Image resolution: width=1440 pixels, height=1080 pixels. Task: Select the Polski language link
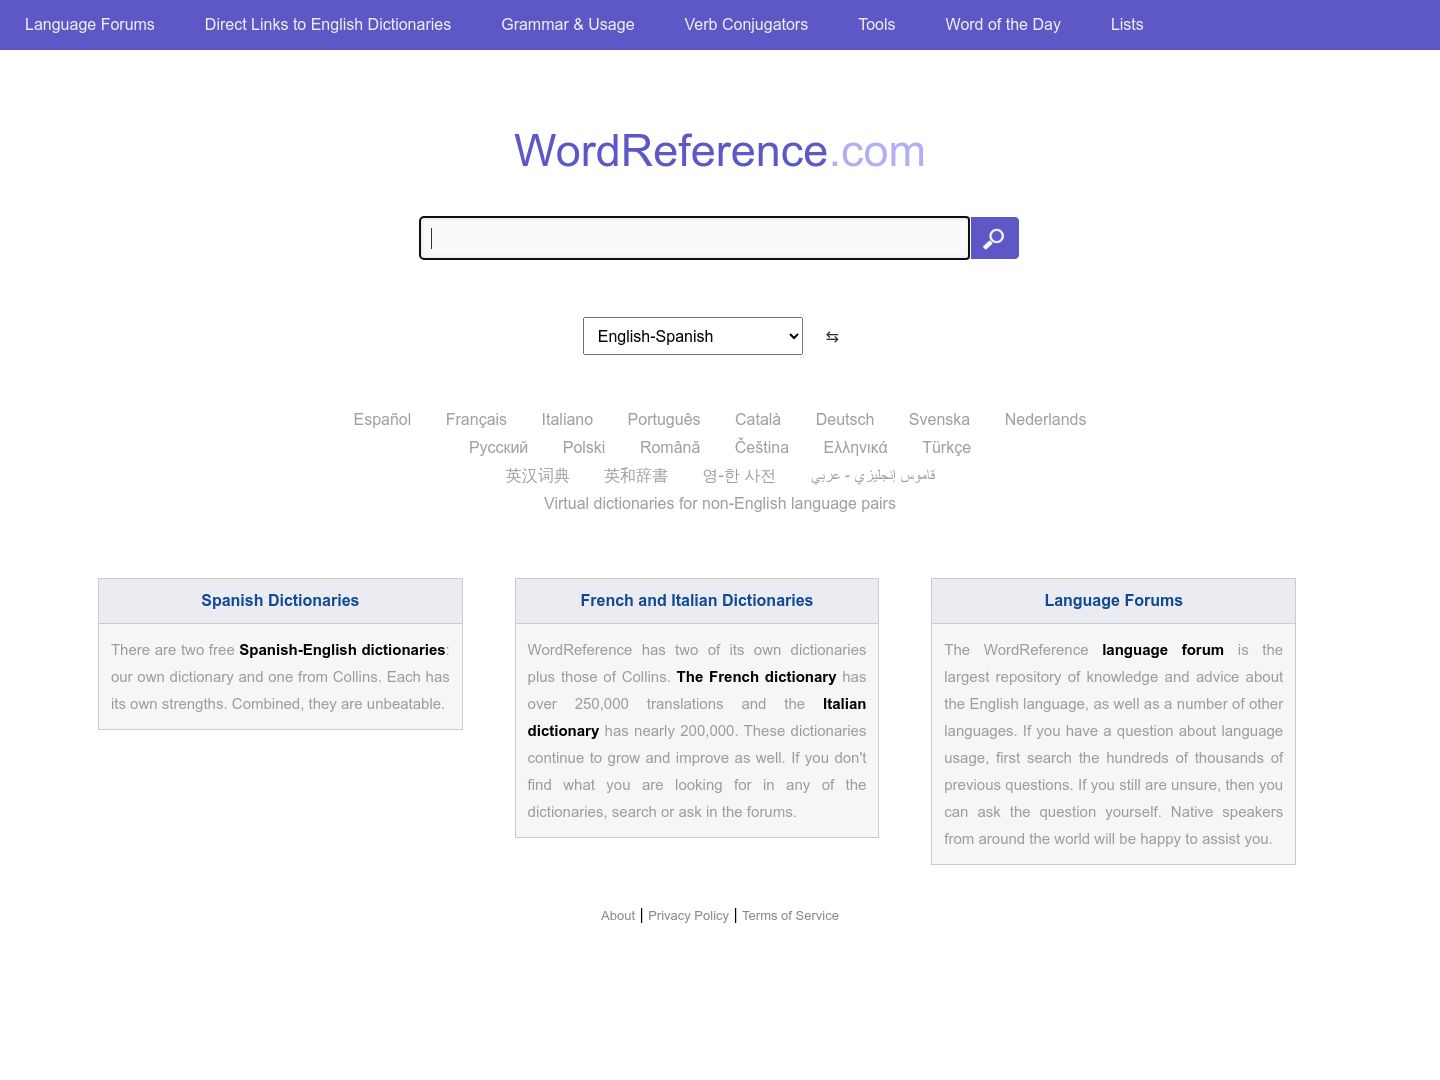tap(584, 447)
